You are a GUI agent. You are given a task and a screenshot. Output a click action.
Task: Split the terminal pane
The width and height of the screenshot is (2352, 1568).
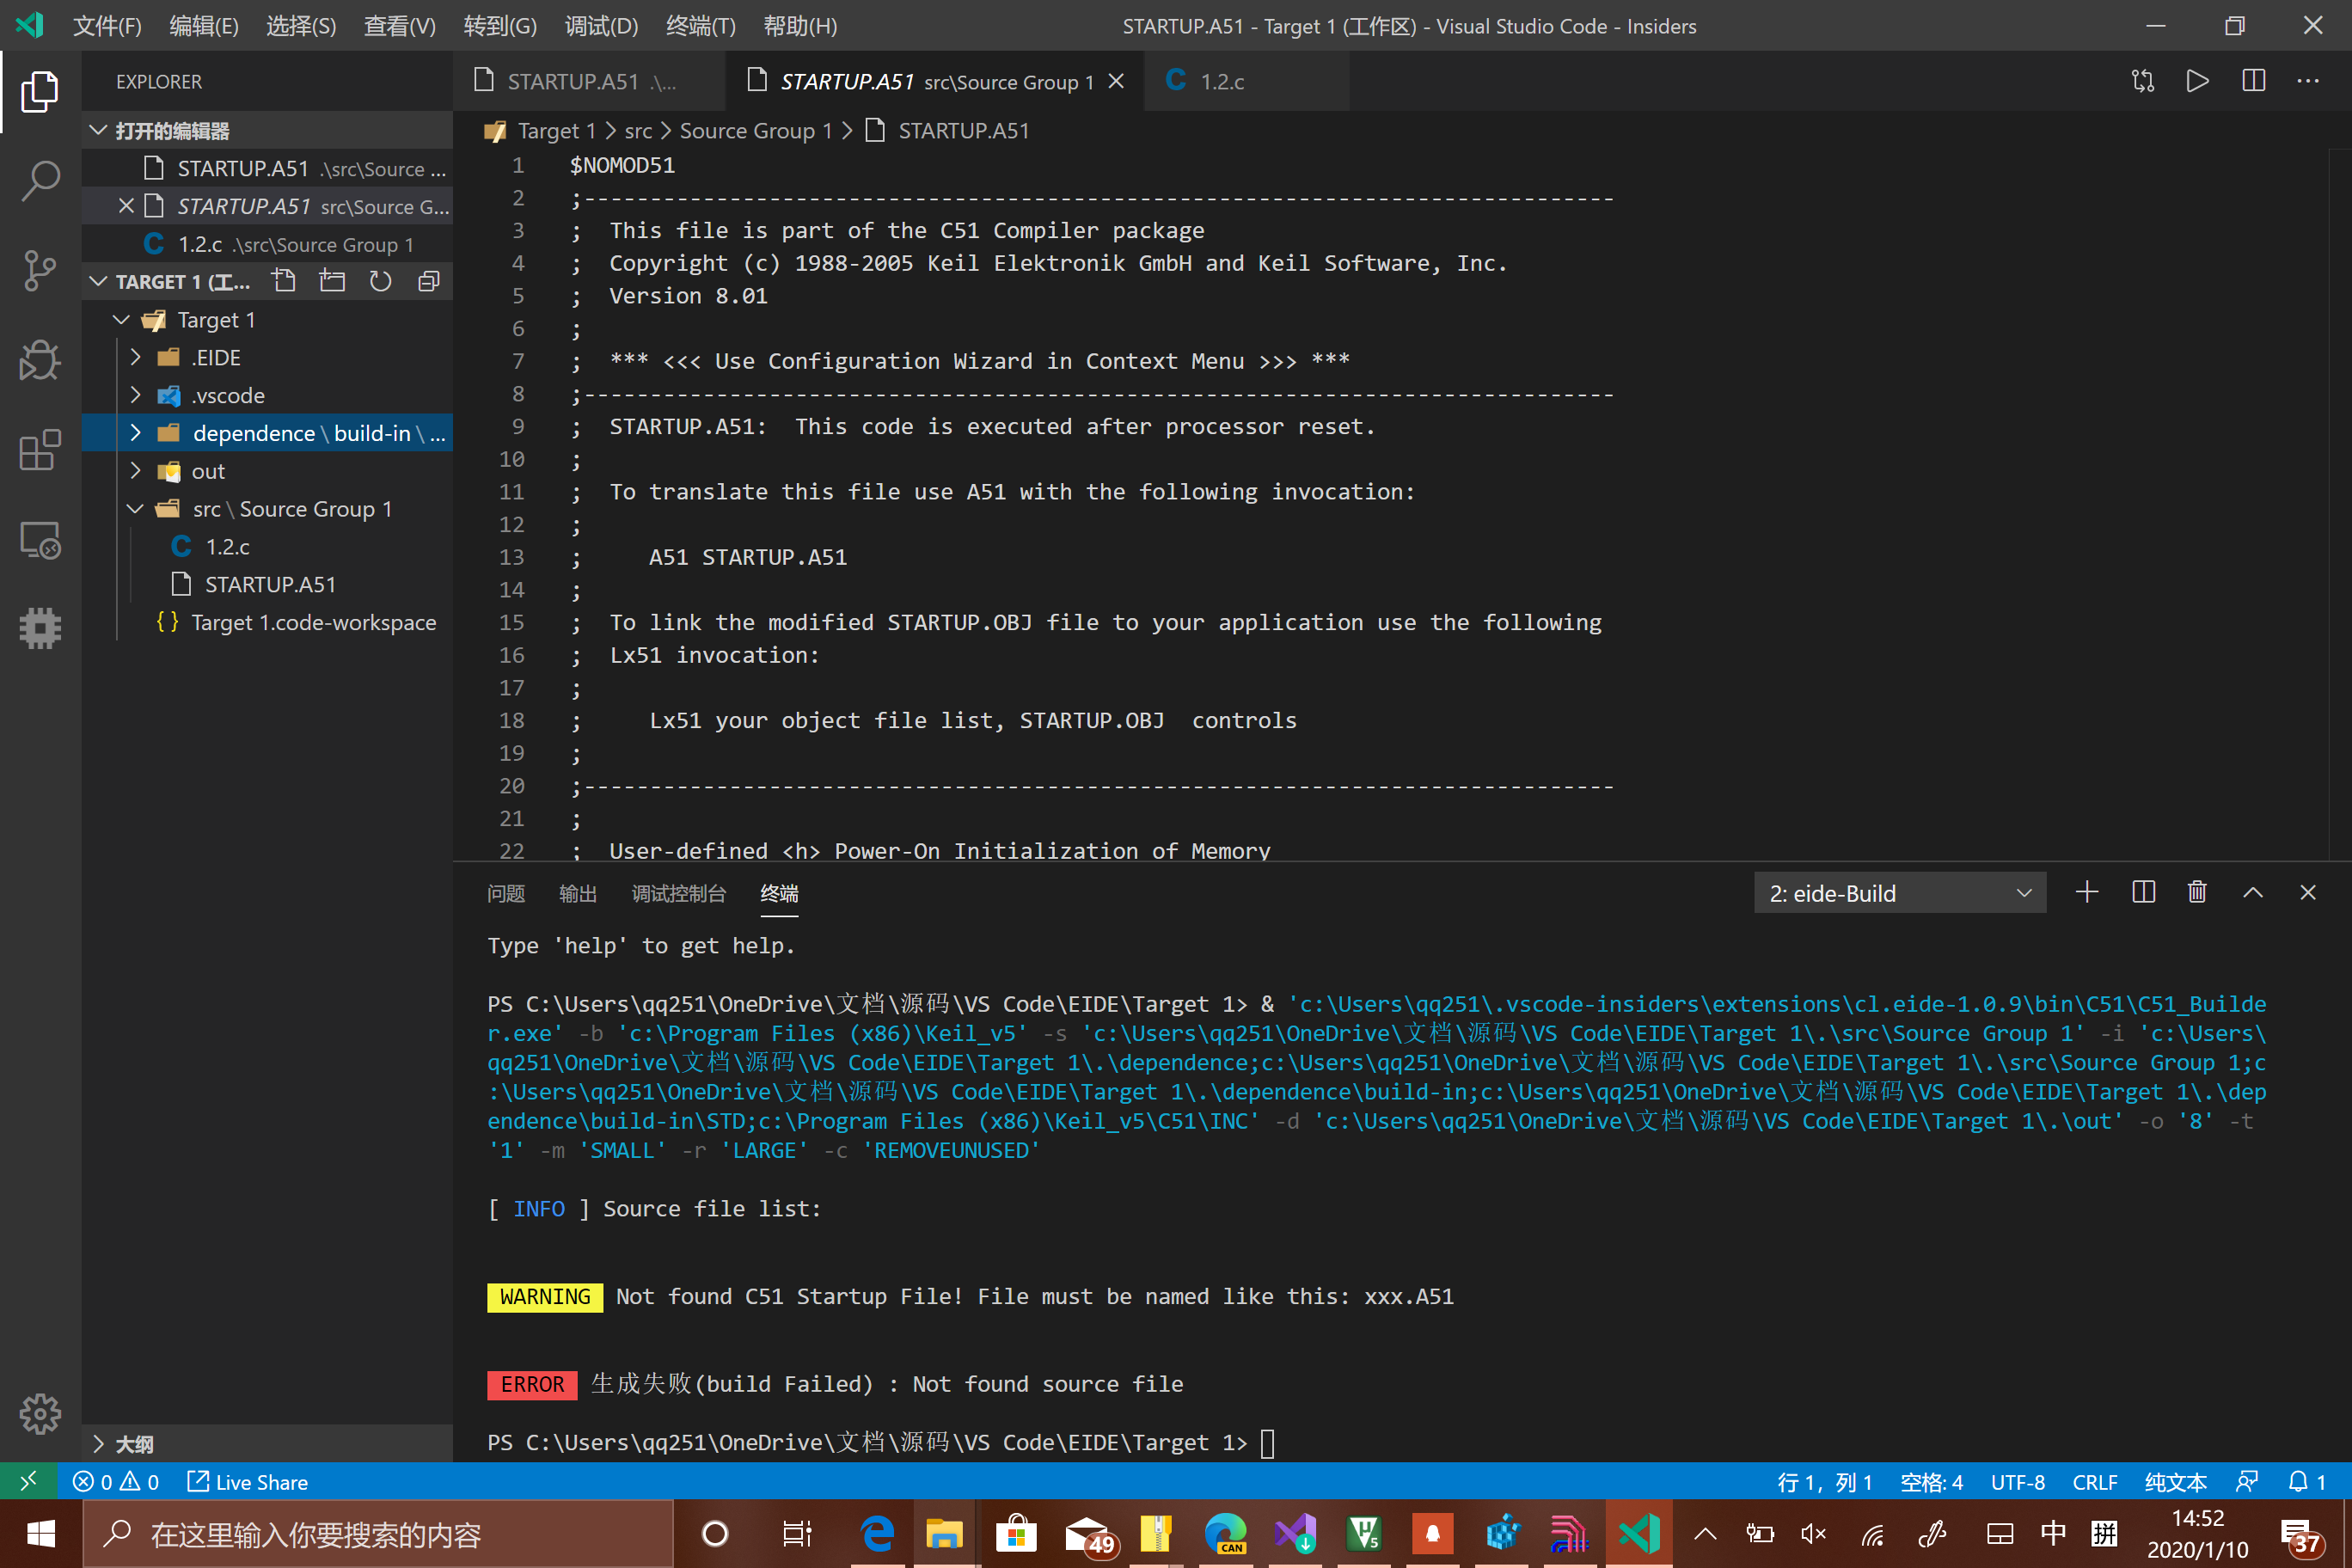pyautogui.click(x=2143, y=892)
